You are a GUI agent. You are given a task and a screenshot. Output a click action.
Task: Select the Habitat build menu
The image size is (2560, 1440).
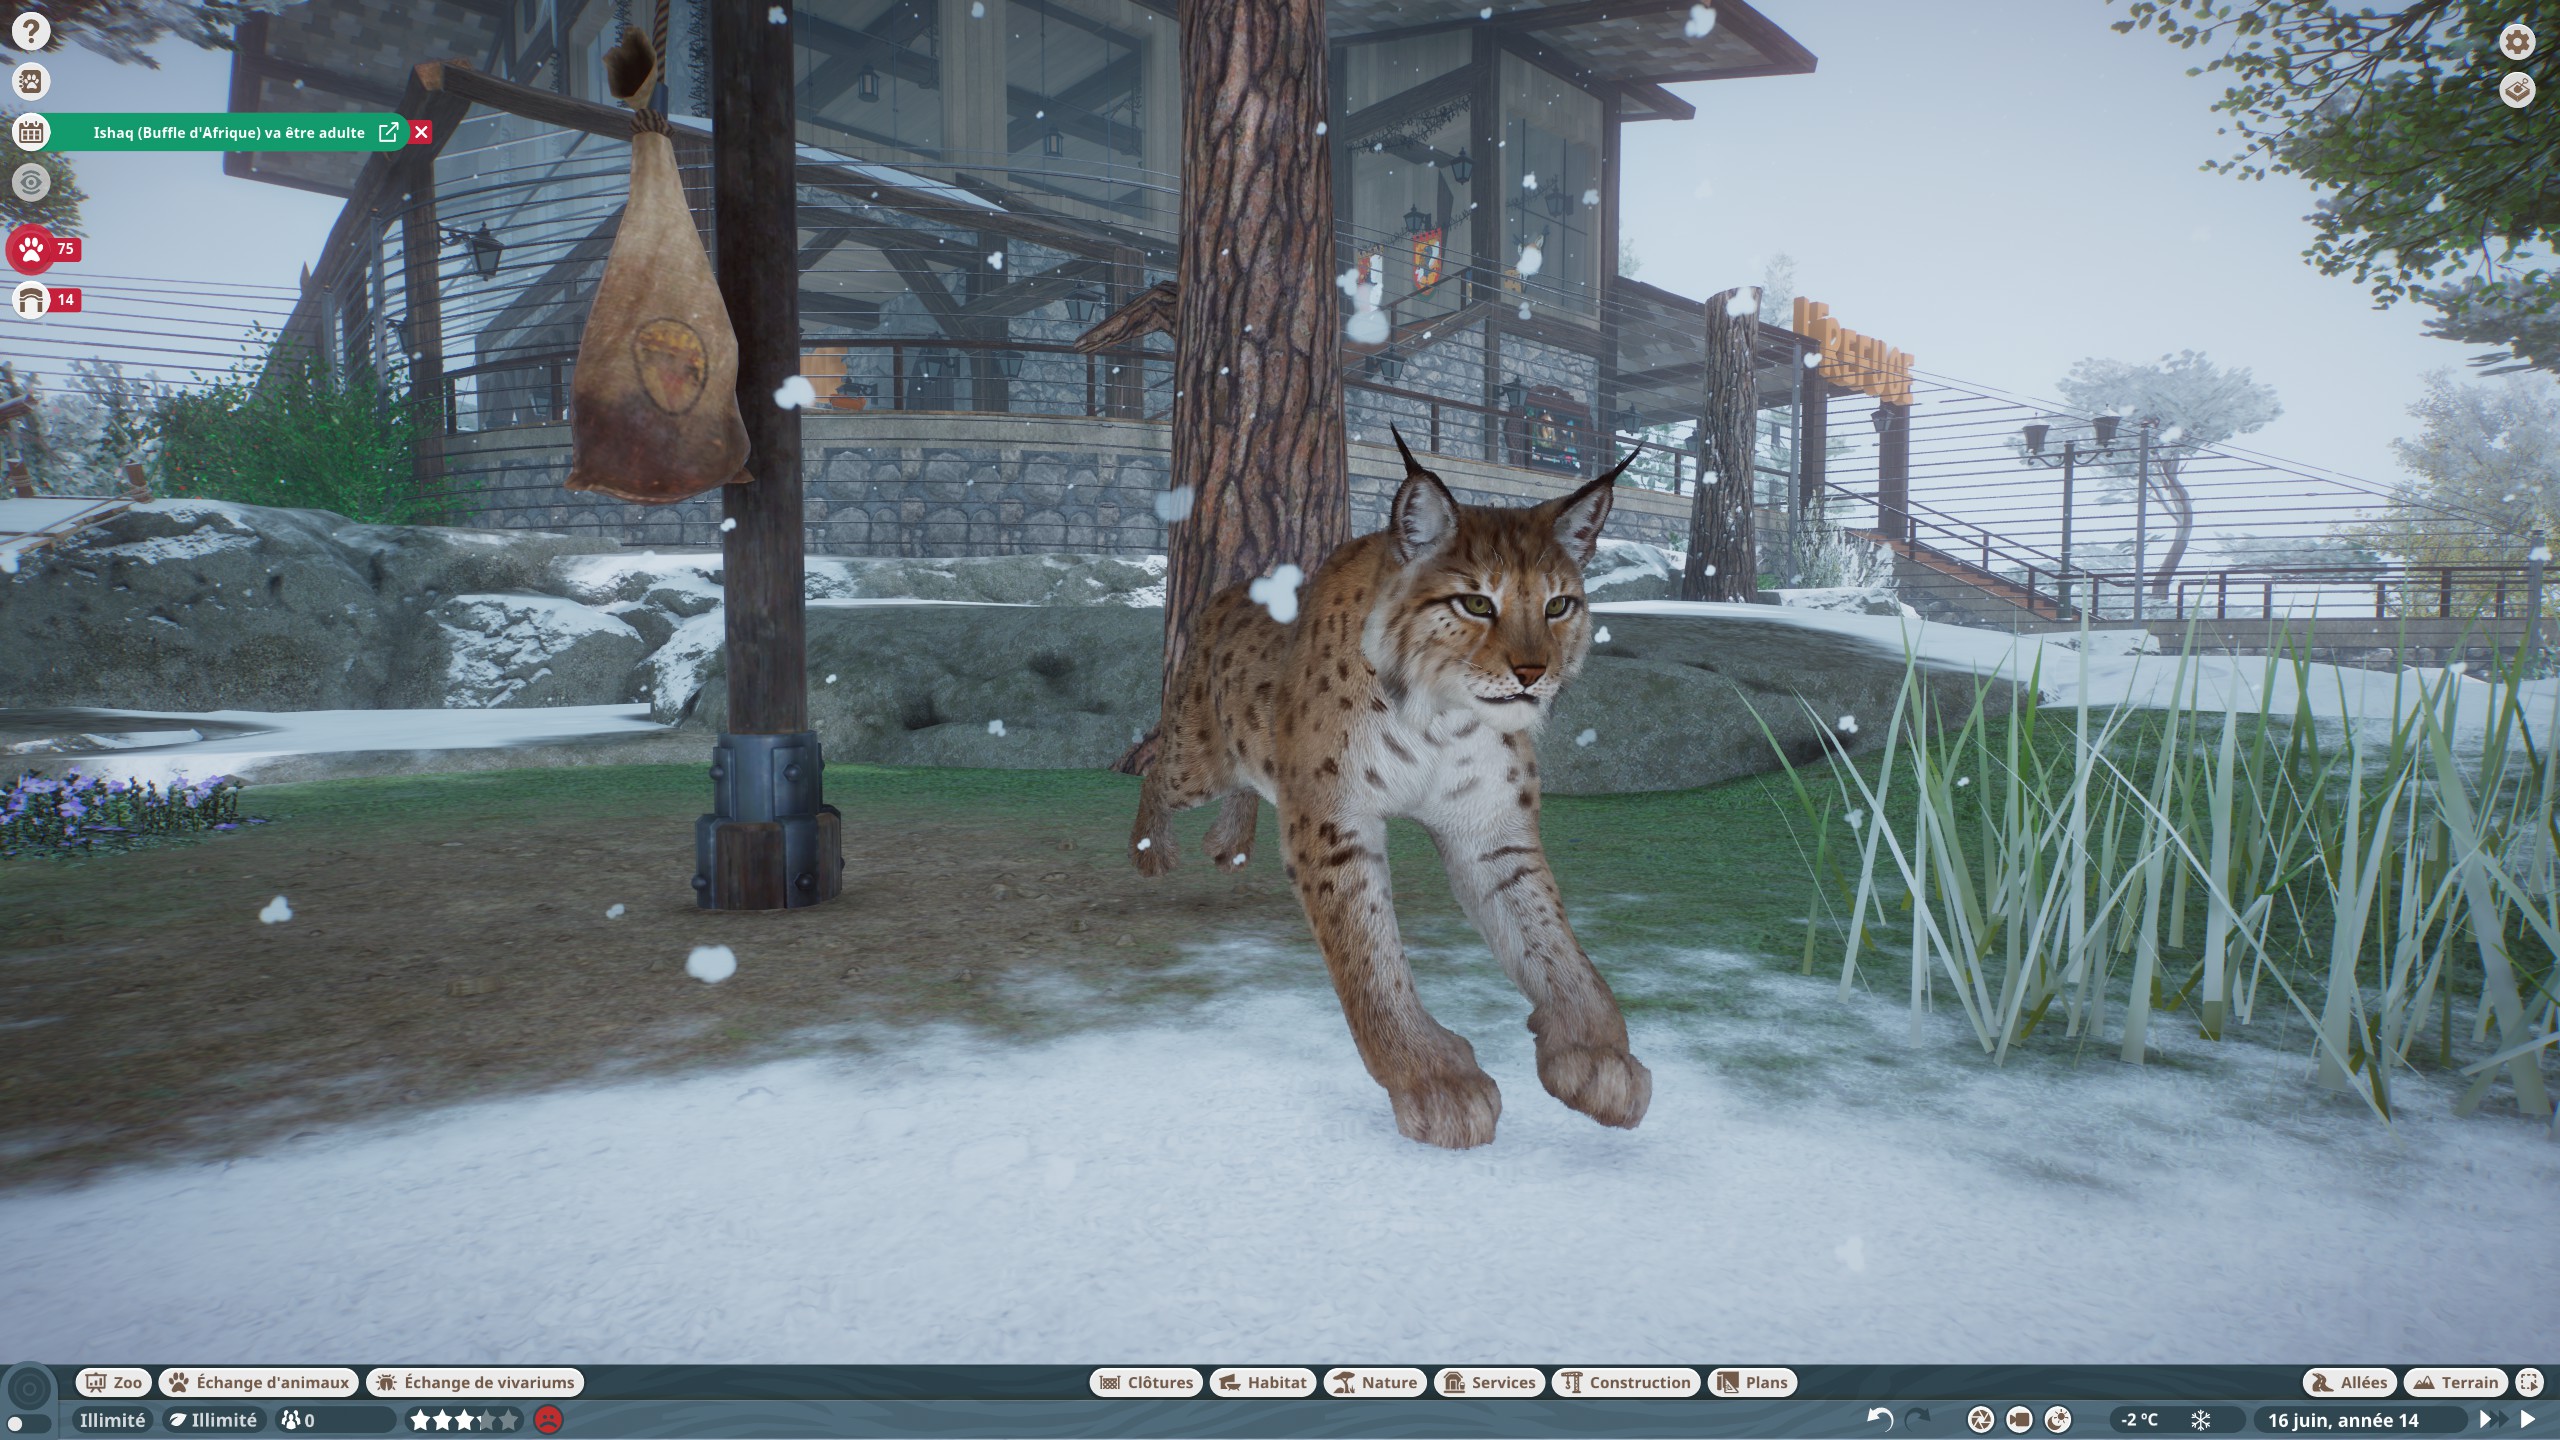point(1263,1382)
